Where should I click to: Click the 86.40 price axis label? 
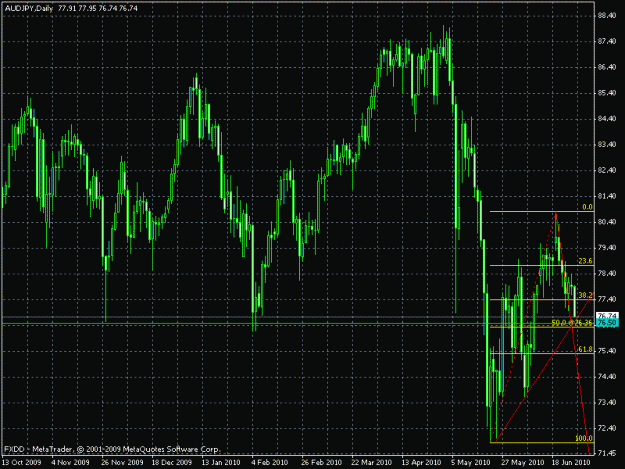tap(607, 67)
